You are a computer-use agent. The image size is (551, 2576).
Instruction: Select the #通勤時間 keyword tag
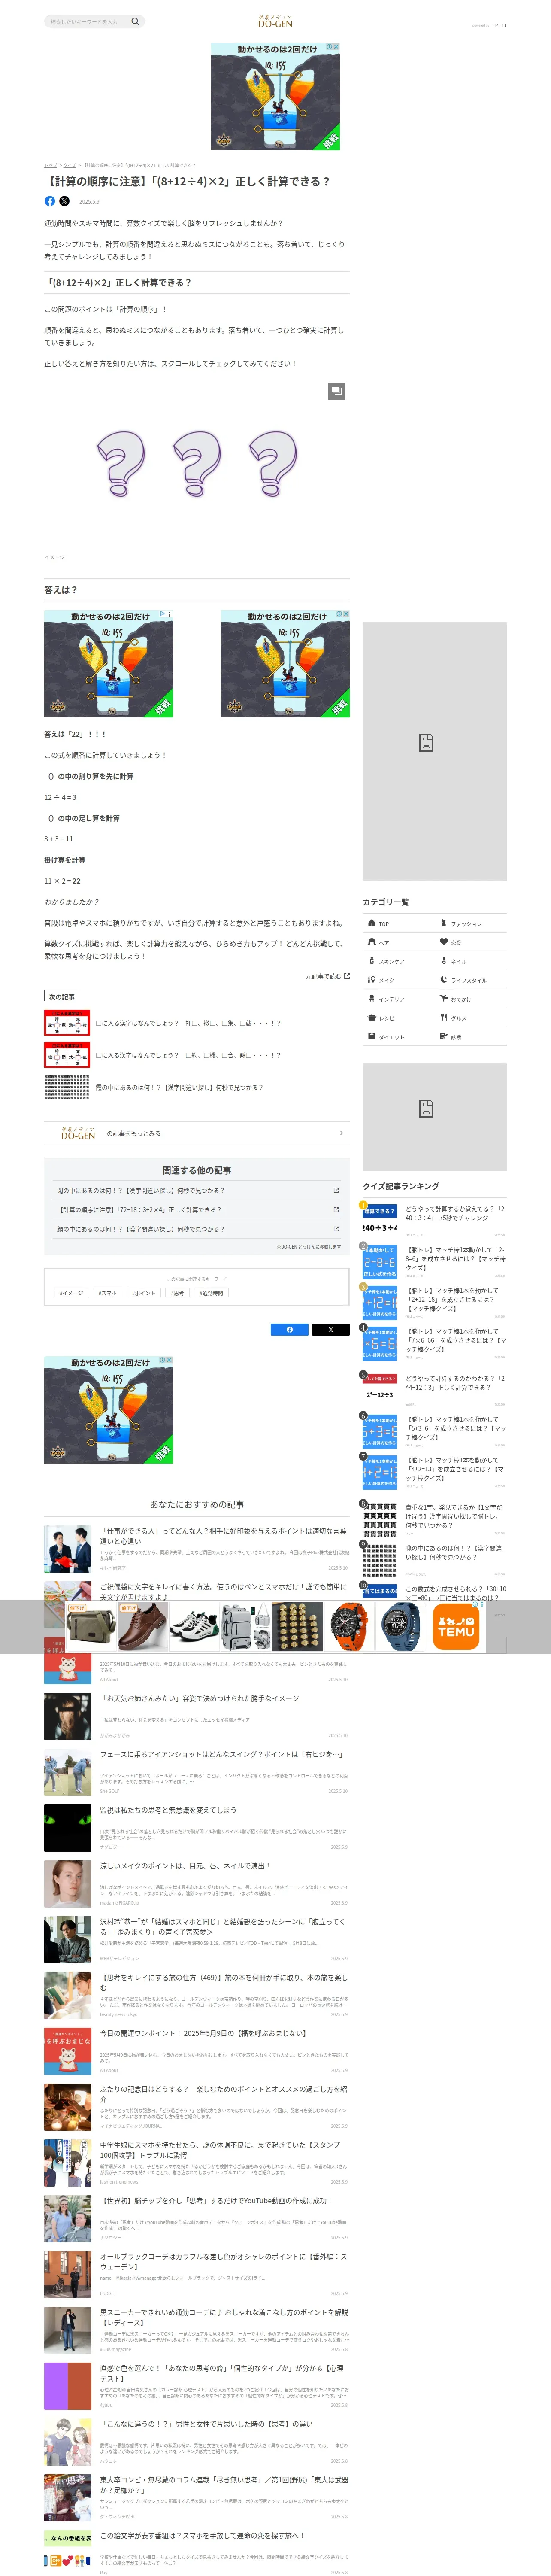point(212,1293)
